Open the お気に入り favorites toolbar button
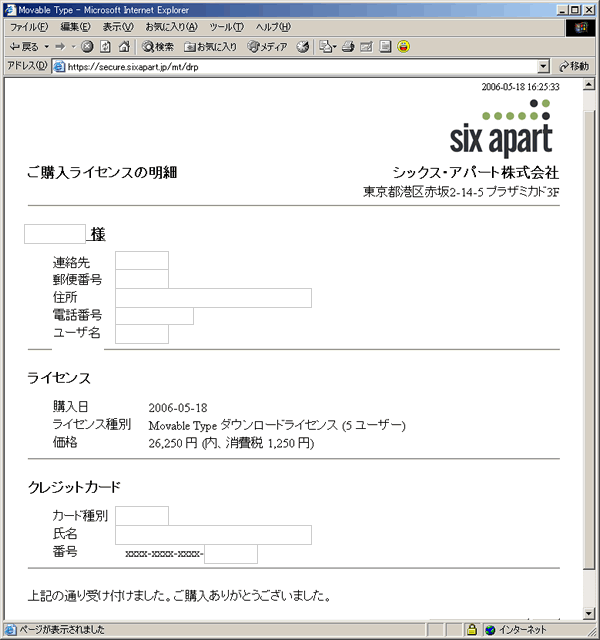 210,47
